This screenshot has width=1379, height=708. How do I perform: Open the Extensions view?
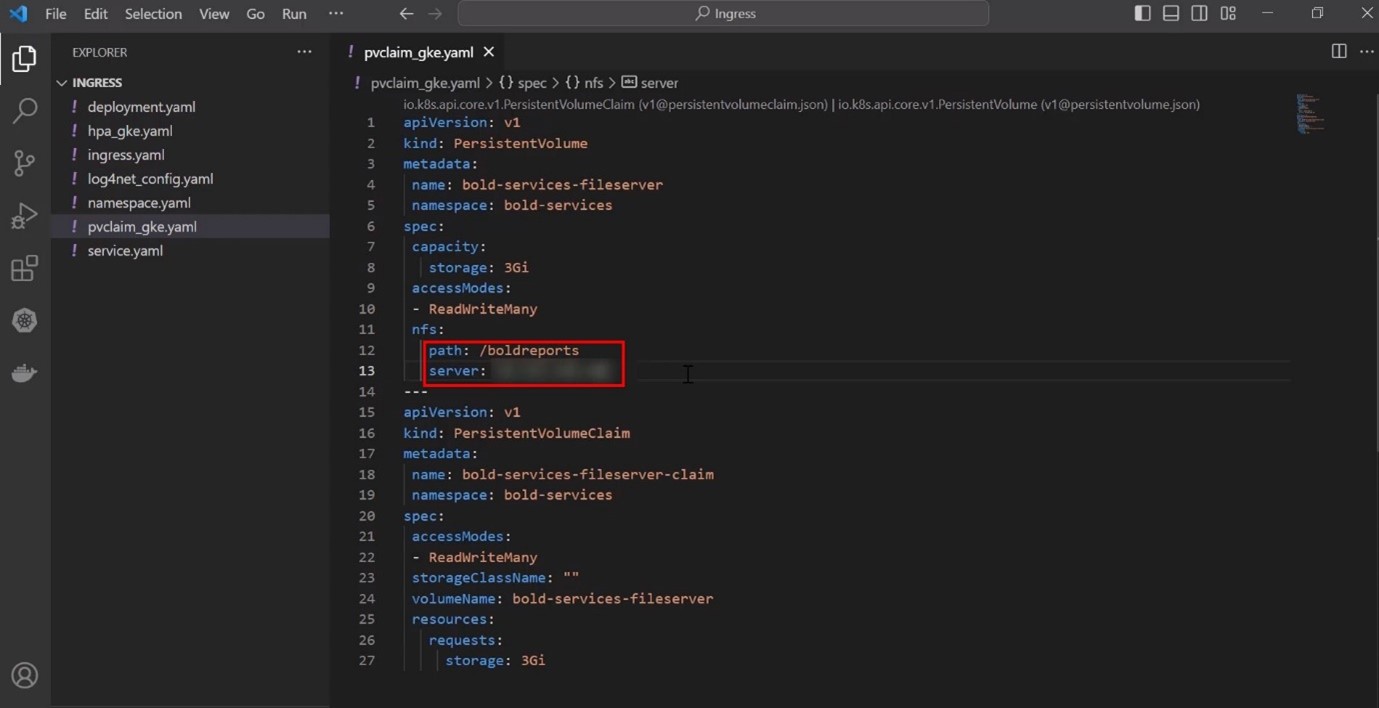tap(24, 268)
